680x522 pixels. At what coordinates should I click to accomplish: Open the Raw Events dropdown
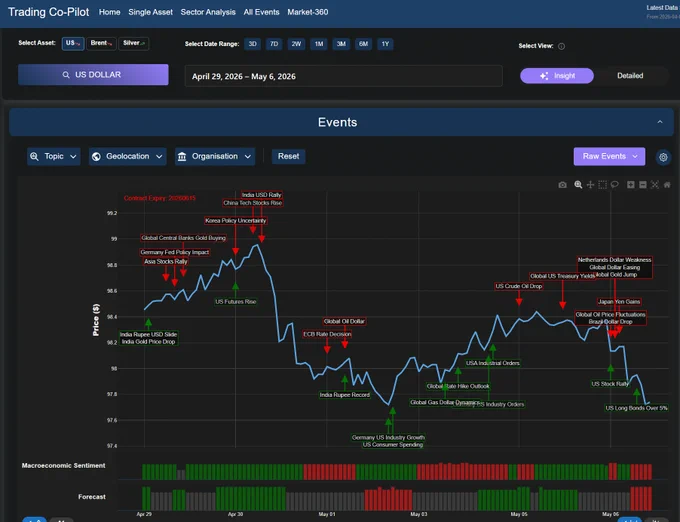pos(609,157)
